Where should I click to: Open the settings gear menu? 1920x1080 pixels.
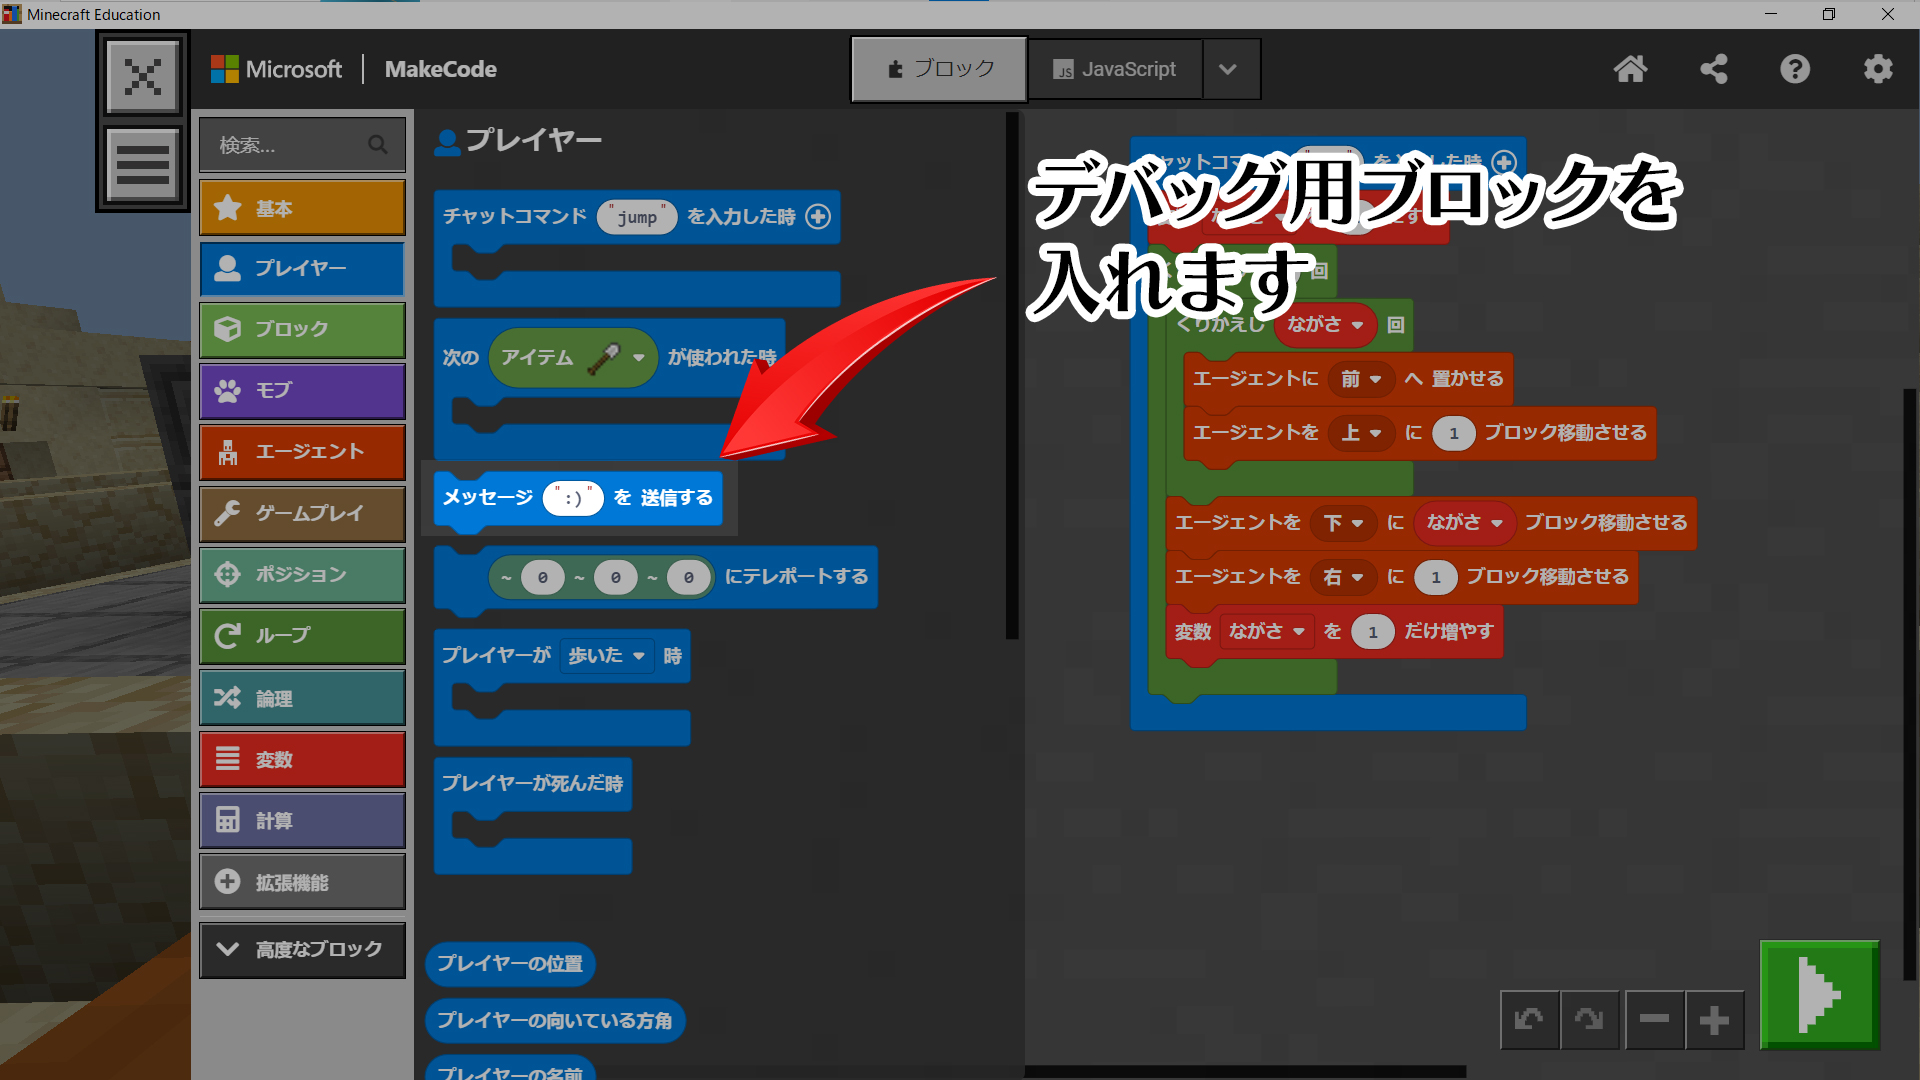(1877, 69)
